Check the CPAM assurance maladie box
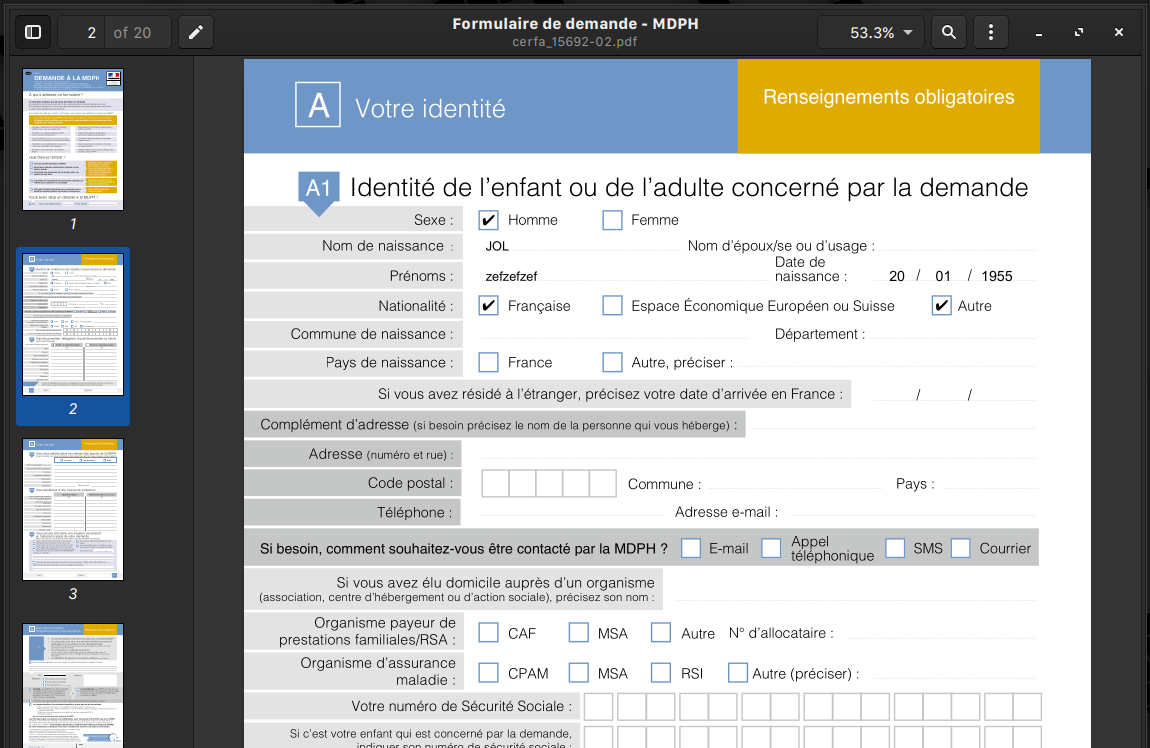The width and height of the screenshot is (1150, 748). [x=488, y=673]
